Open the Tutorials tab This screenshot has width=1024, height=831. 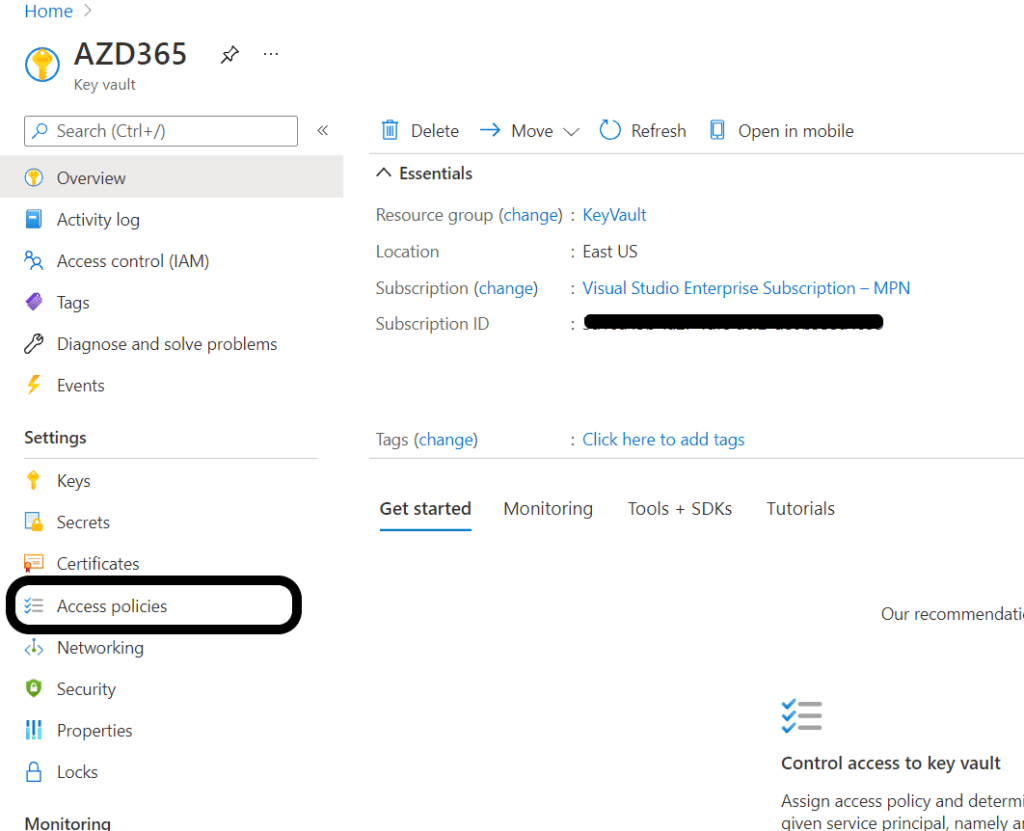[800, 509]
